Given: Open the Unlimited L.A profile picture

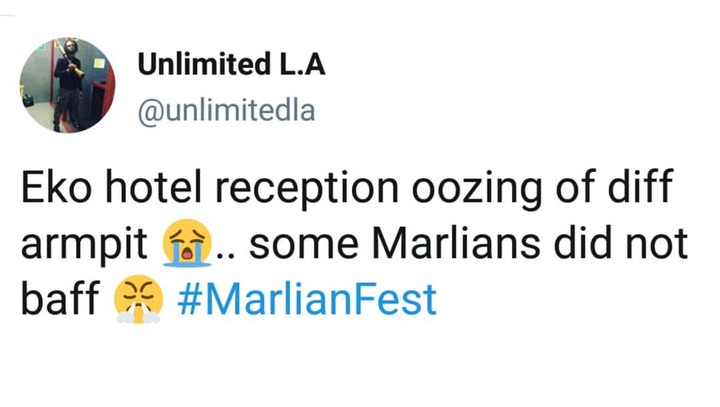Looking at the screenshot, I should pos(69,86).
